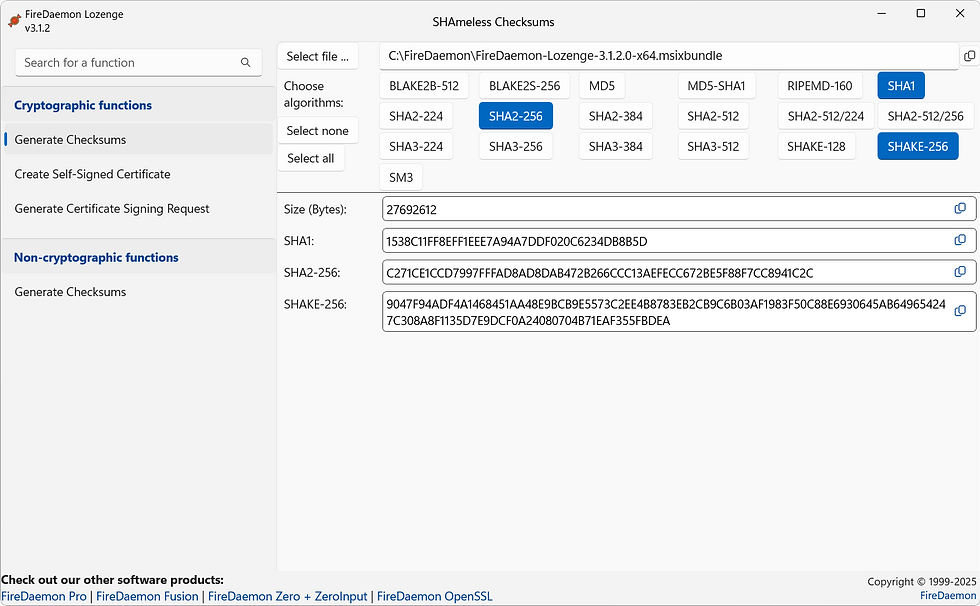
Task: Enable the RIPEMD-160 algorithm
Action: tap(820, 86)
